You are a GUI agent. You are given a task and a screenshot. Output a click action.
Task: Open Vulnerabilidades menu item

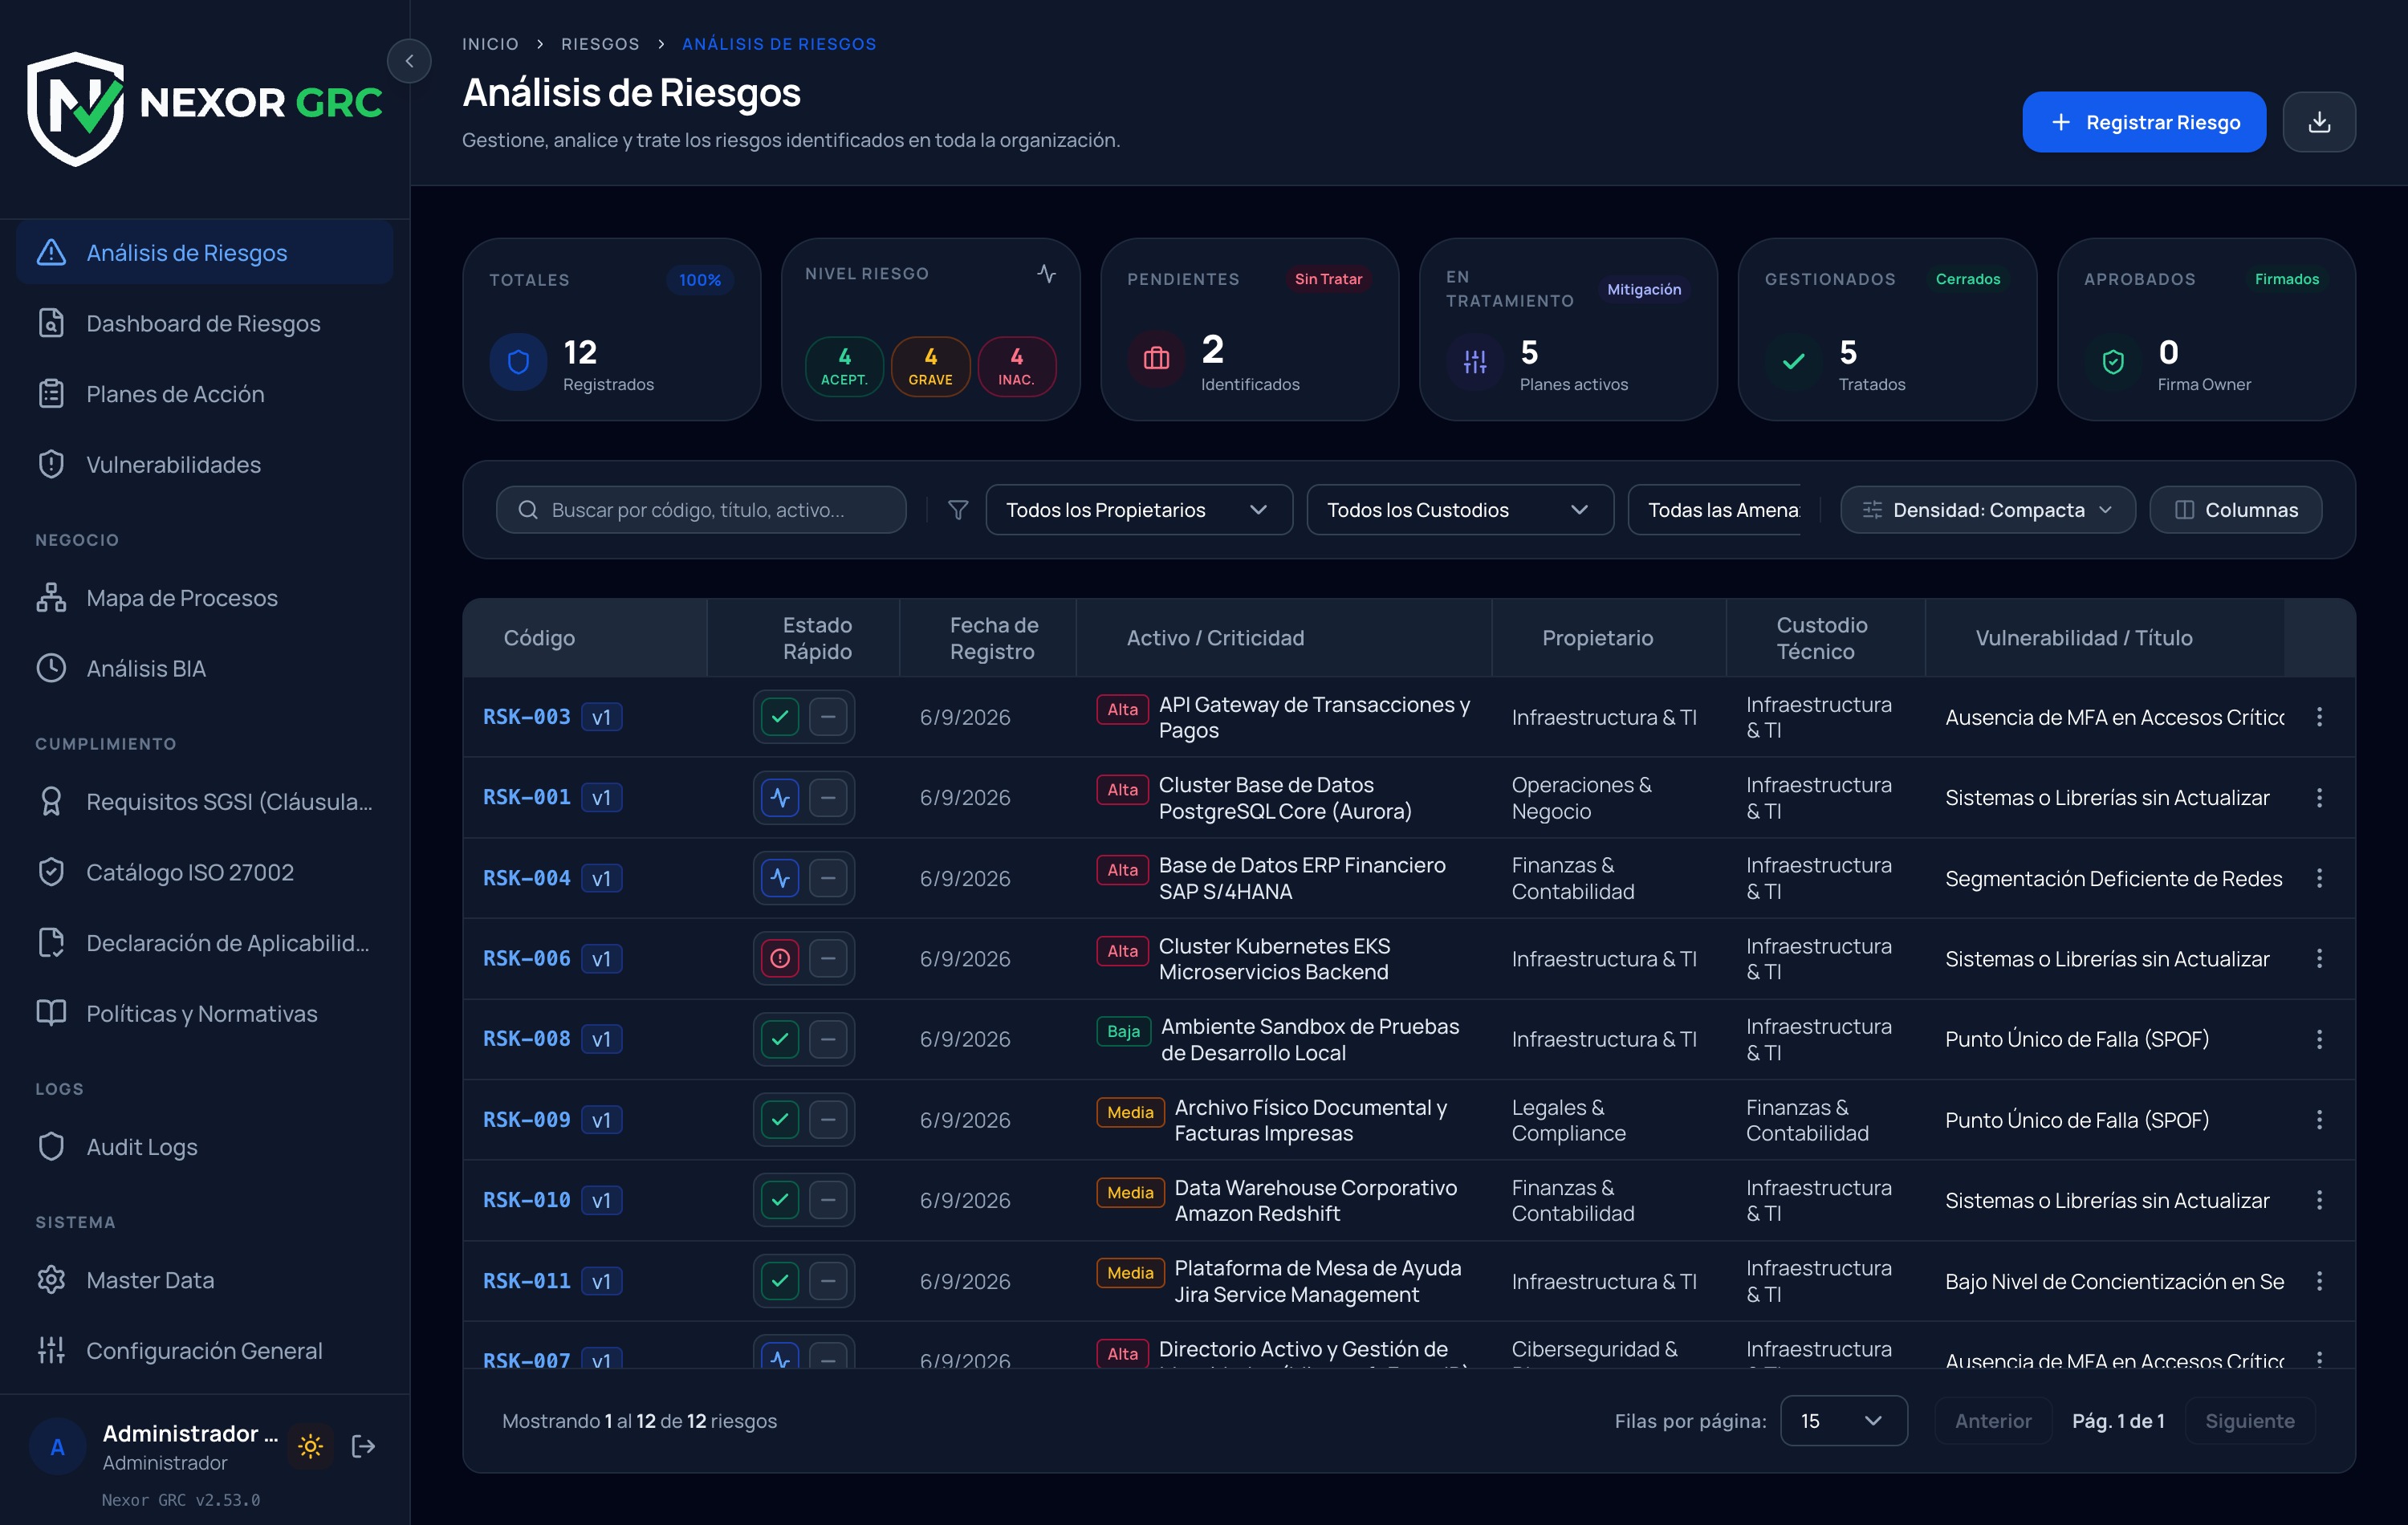point(204,464)
